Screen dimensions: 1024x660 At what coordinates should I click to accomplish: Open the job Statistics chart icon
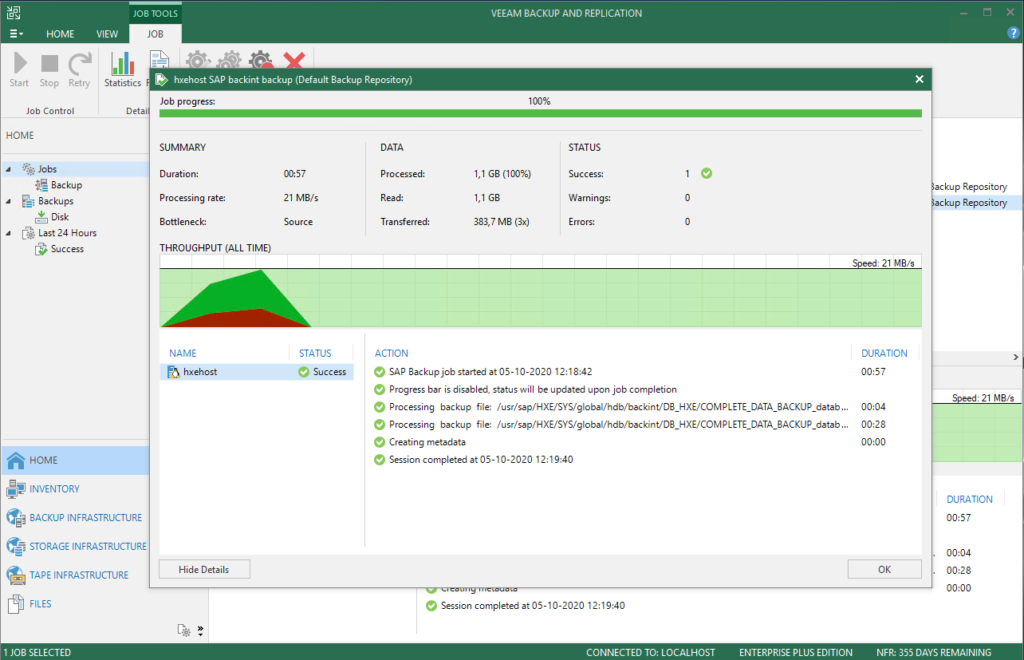pos(122,63)
